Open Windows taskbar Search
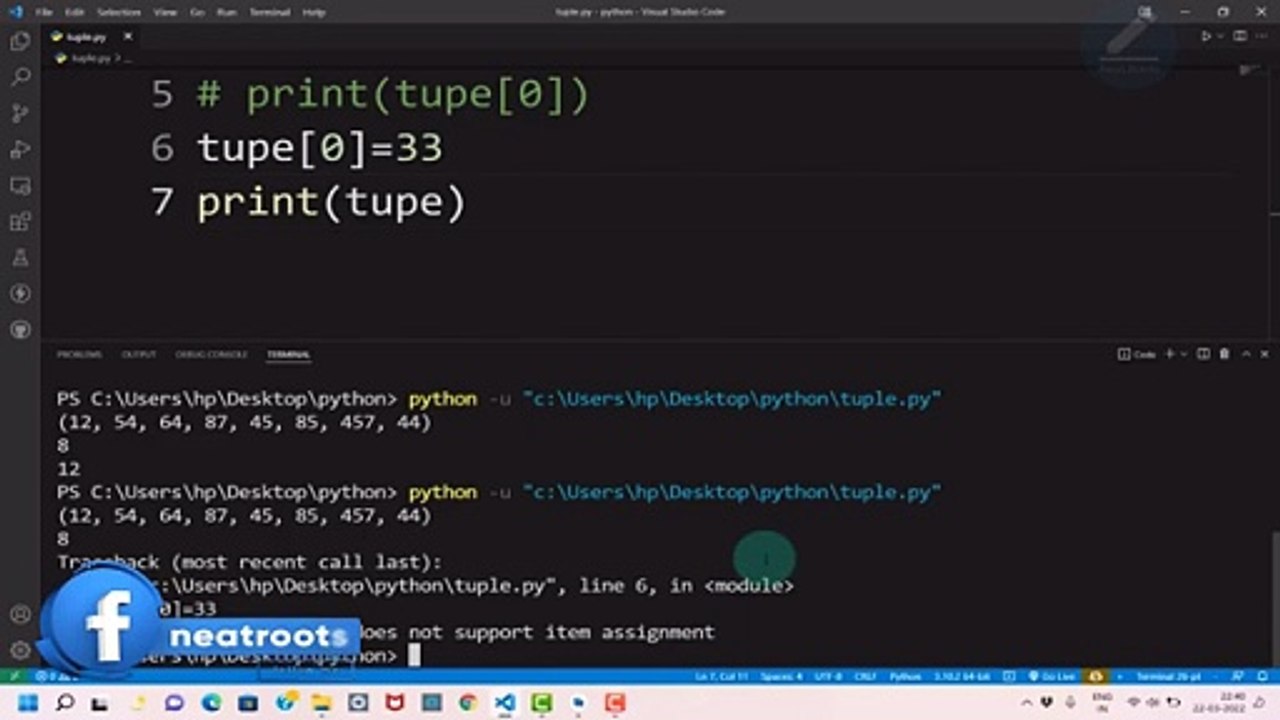The height and width of the screenshot is (720, 1280). coord(65,703)
